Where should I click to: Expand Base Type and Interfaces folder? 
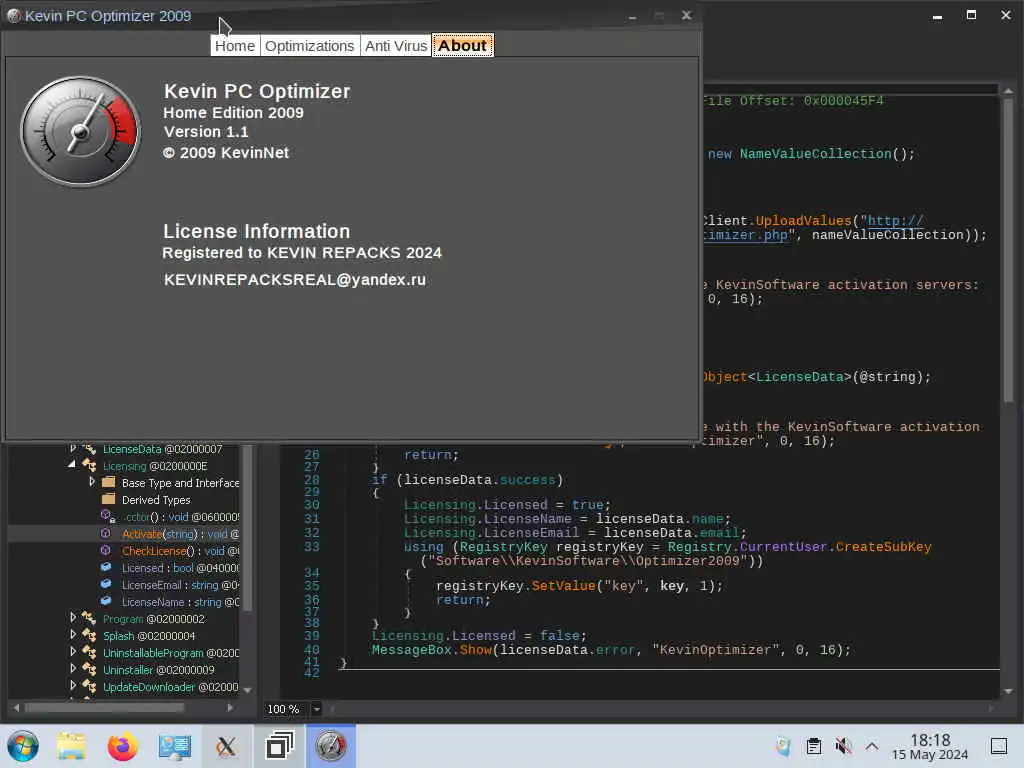pyautogui.click(x=92, y=481)
